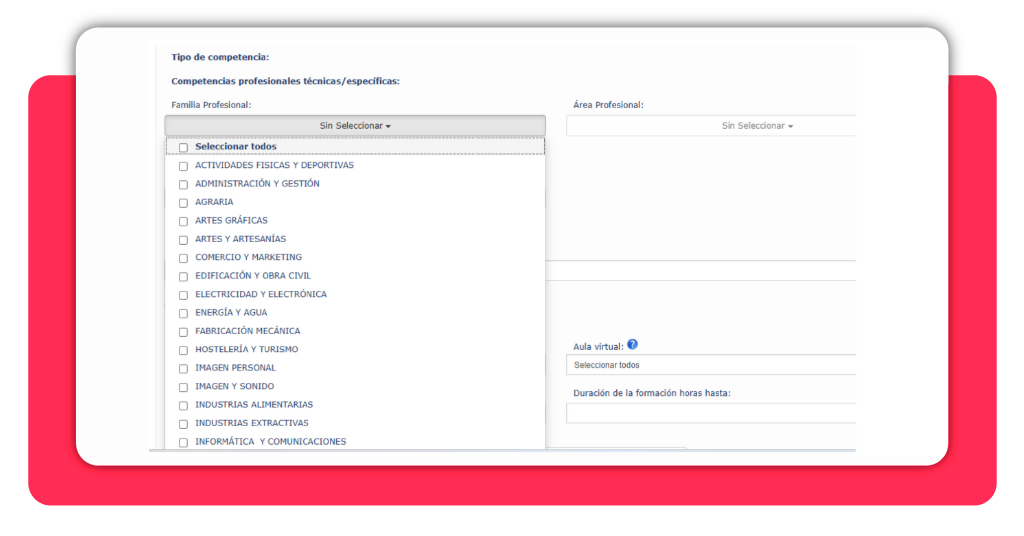Check the ENERGÍA Y AGUA box
The width and height of the screenshot is (1024, 536).
[184, 313]
